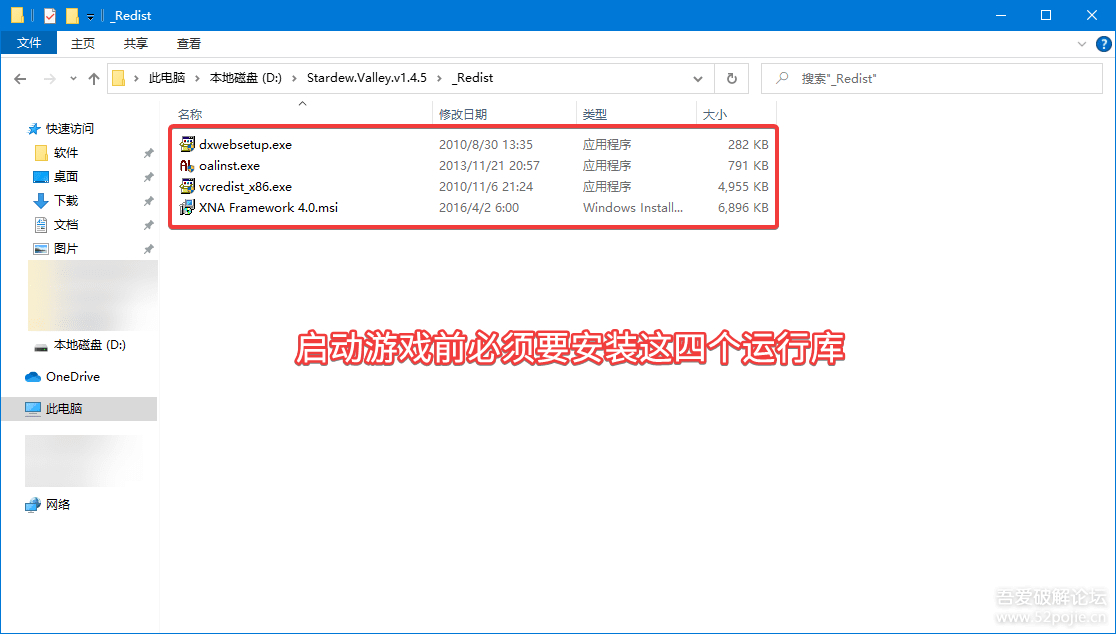Viewport: 1116px width, 634px height.
Task: Click the size 4,955 KB
Action: tap(743, 186)
